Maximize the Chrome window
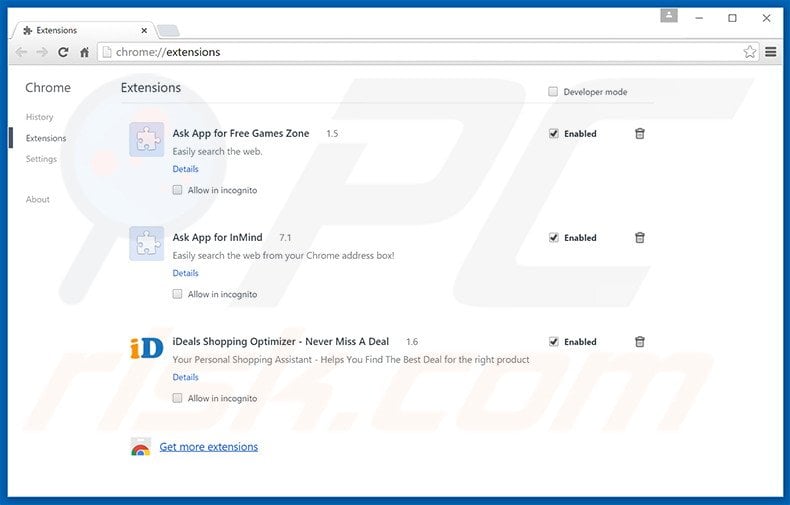 click(x=732, y=18)
